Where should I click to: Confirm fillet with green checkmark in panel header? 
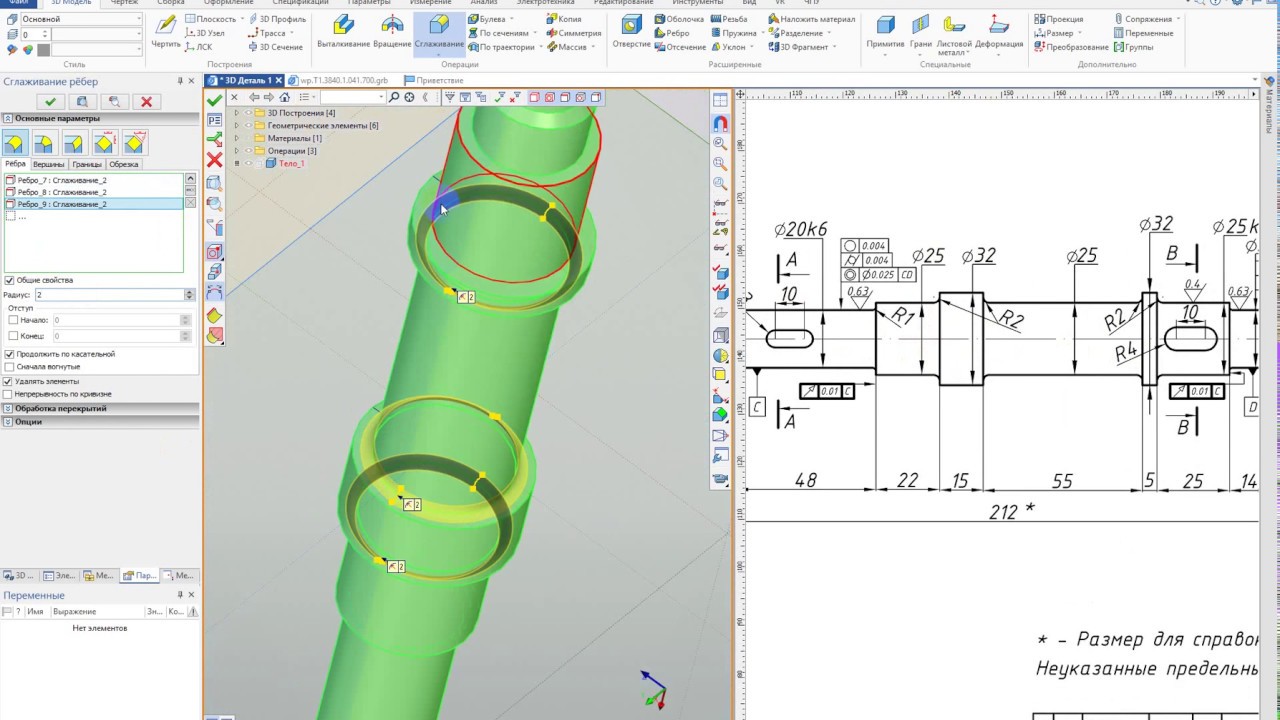(x=50, y=101)
